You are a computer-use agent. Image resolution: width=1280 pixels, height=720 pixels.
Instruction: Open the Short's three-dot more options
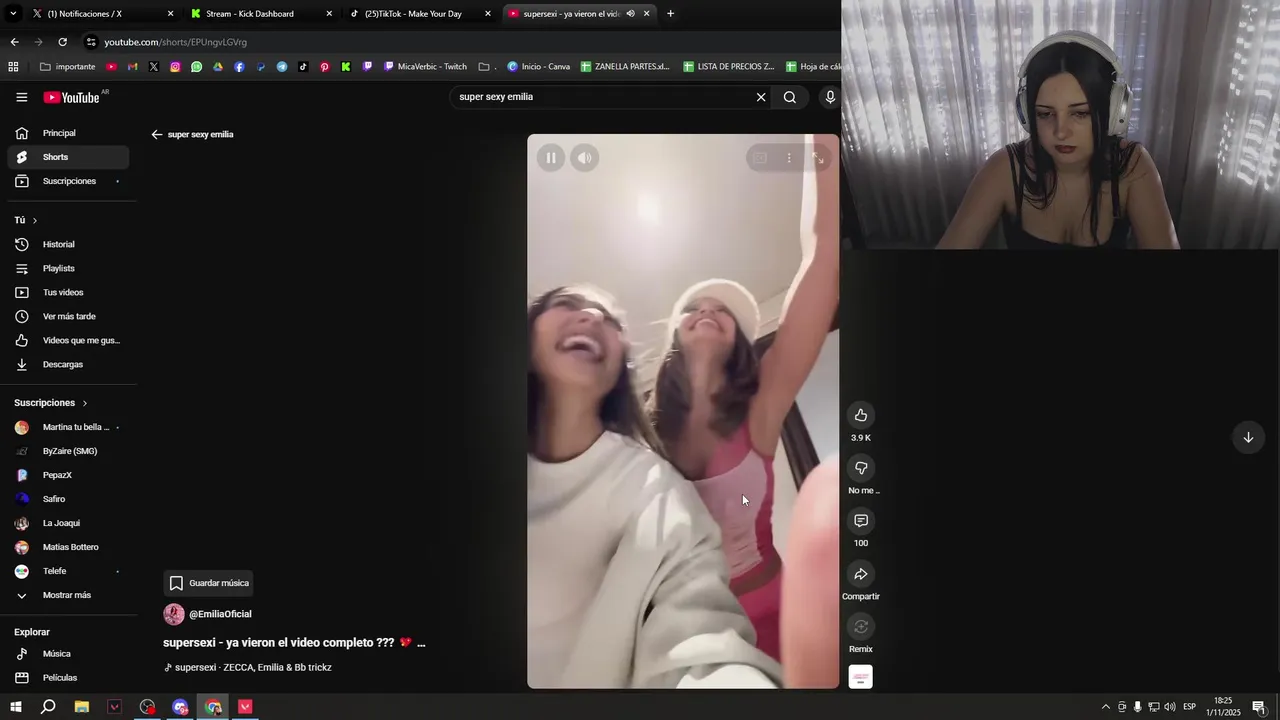(789, 158)
